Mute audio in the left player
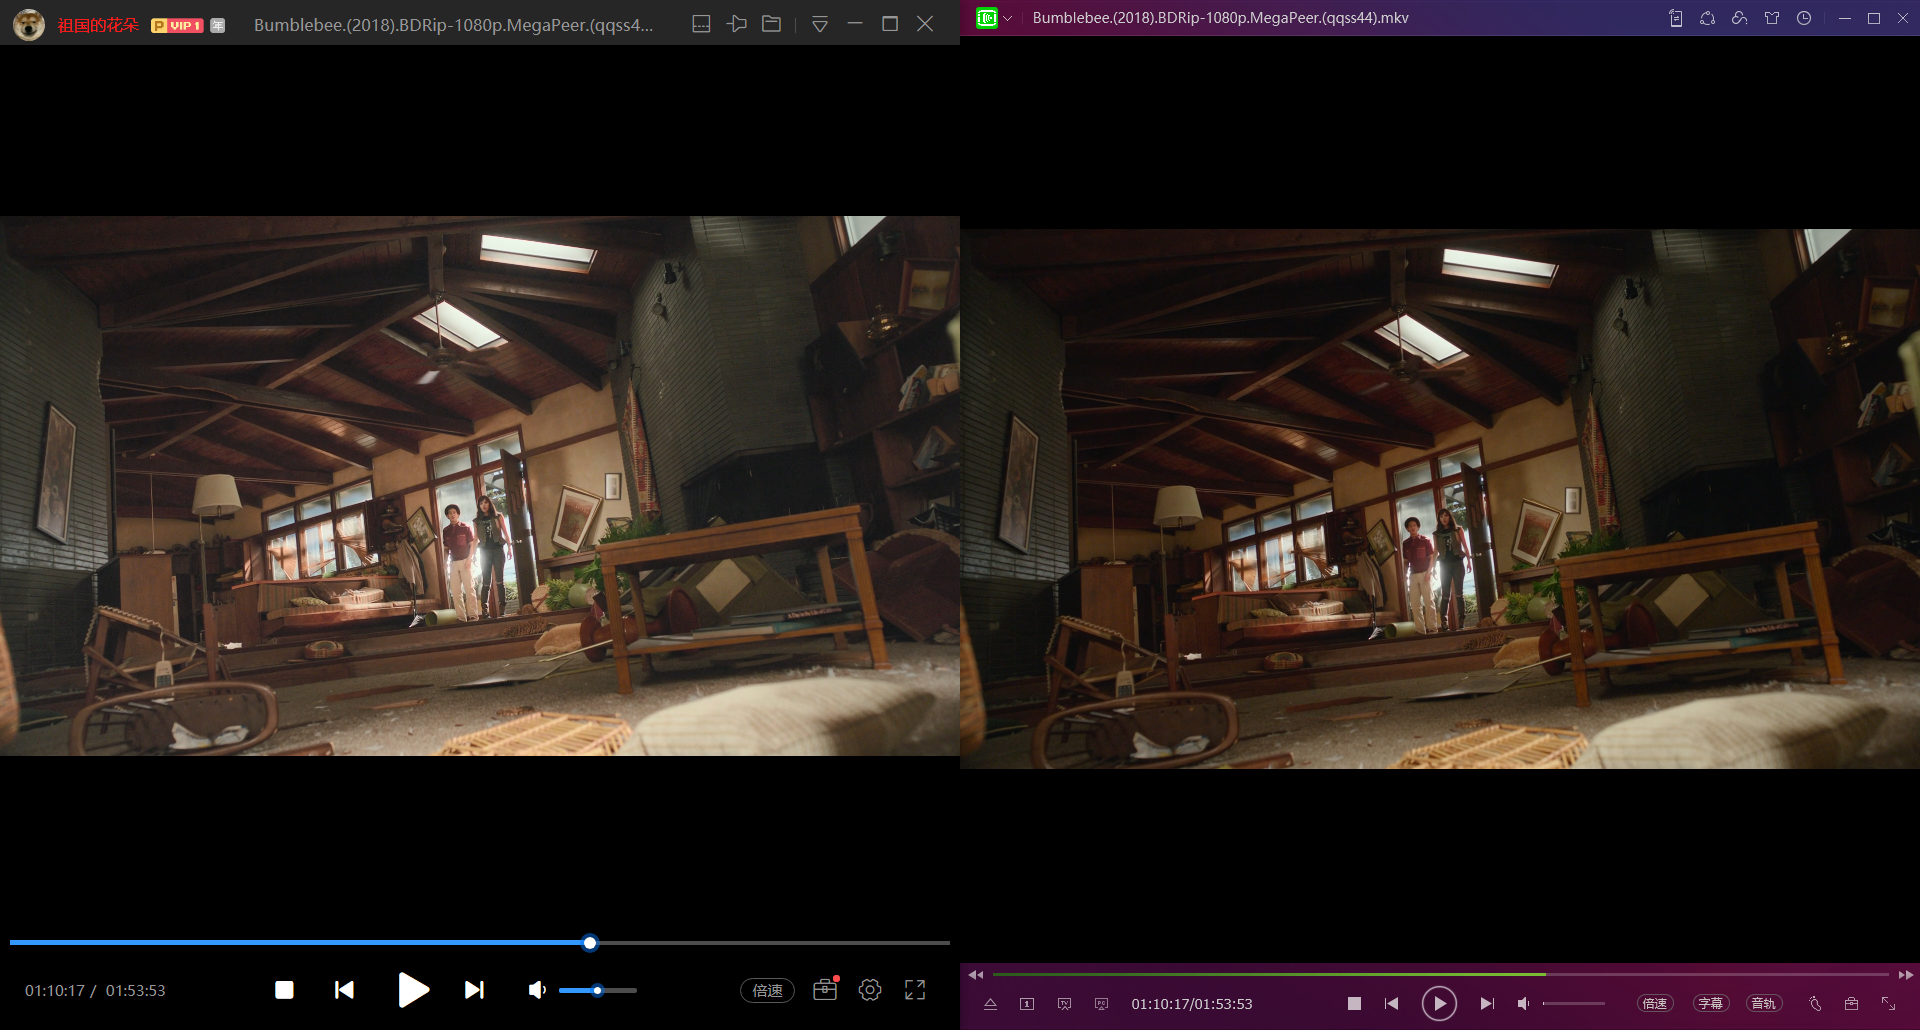 (537, 990)
